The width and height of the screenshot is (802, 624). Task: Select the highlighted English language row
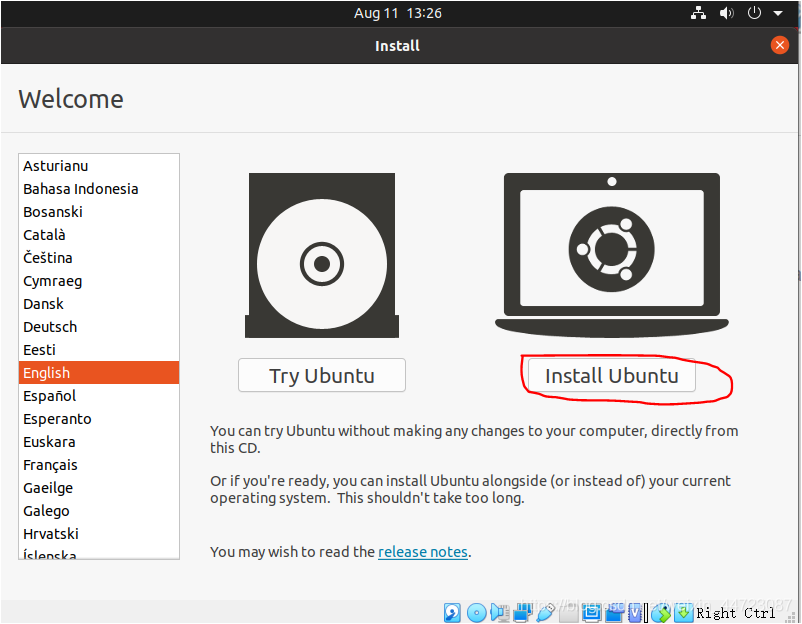click(99, 373)
